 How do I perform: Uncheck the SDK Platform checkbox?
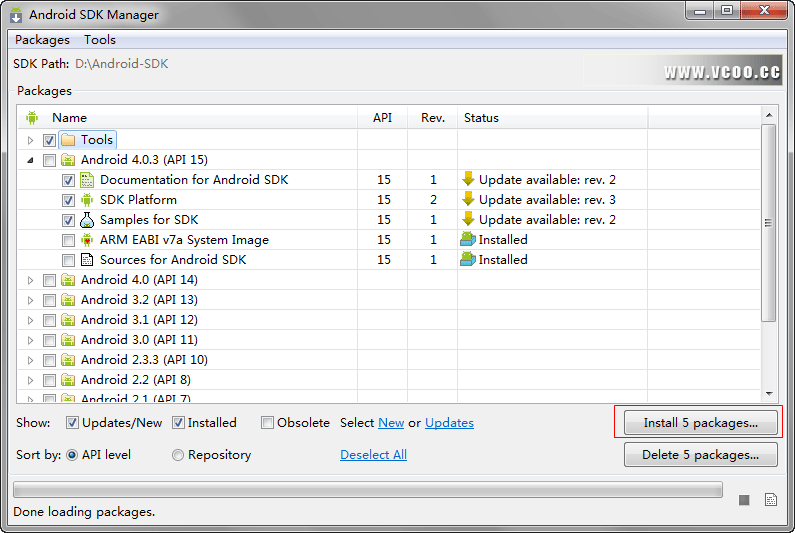(68, 200)
